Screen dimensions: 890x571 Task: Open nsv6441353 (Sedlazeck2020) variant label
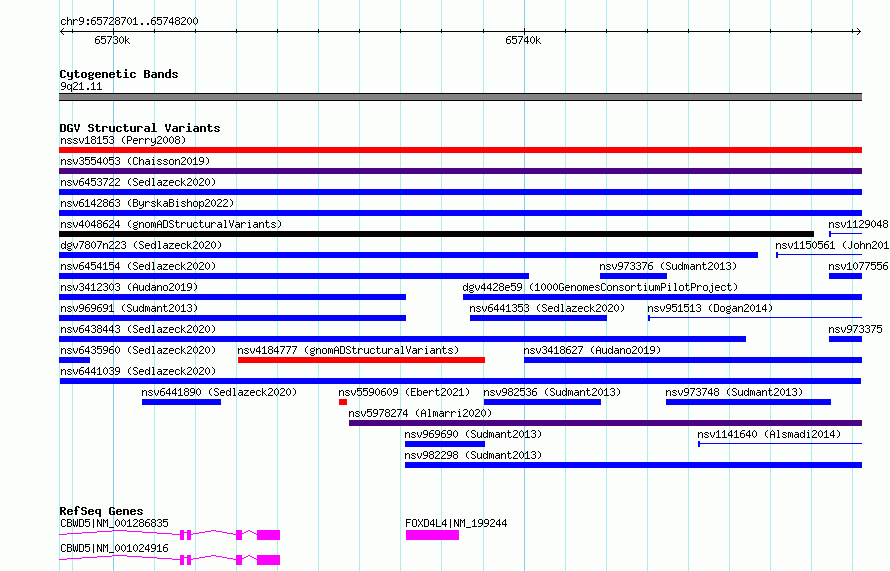pyautogui.click(x=547, y=308)
